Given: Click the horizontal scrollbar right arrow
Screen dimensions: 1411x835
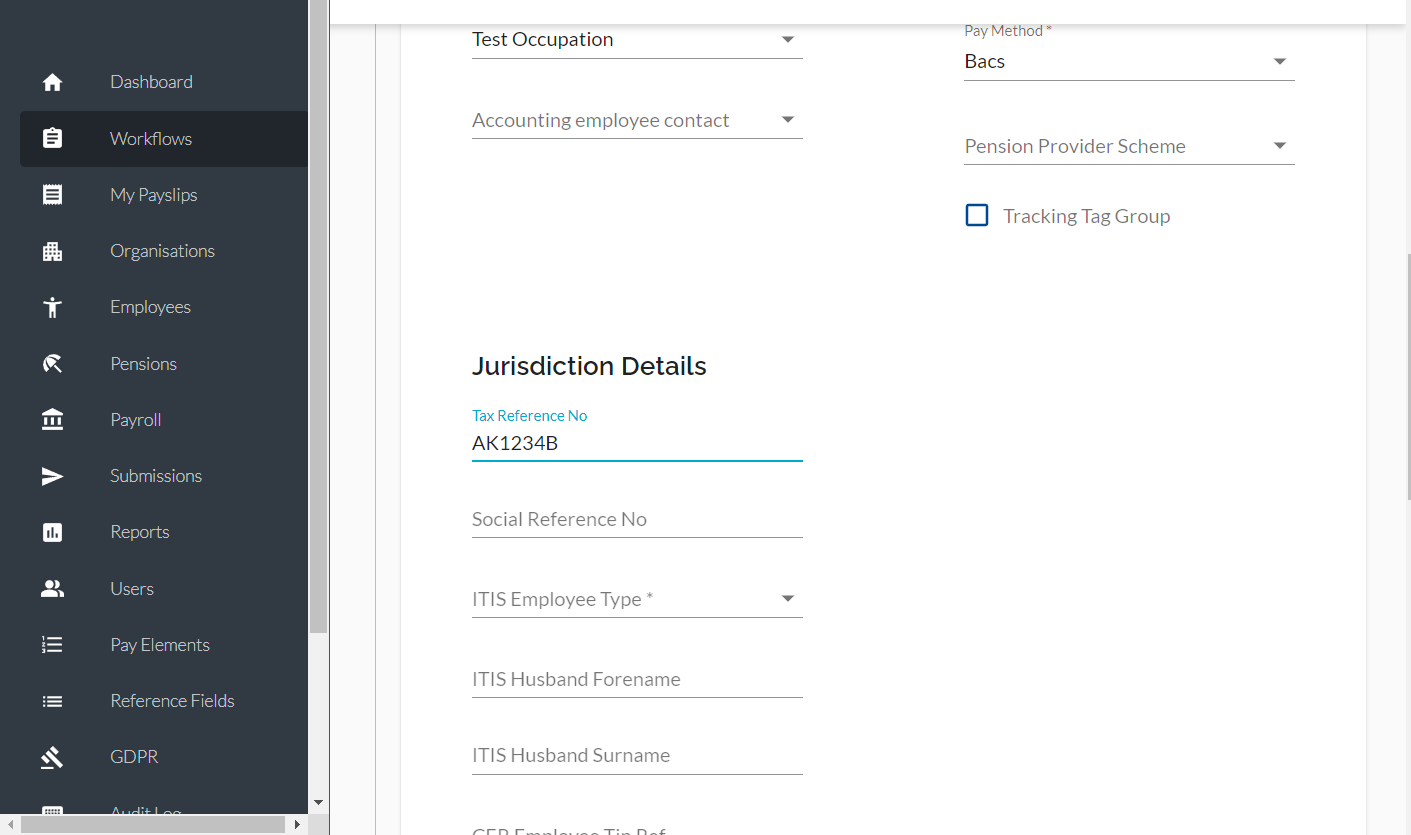Looking at the screenshot, I should click(297, 824).
